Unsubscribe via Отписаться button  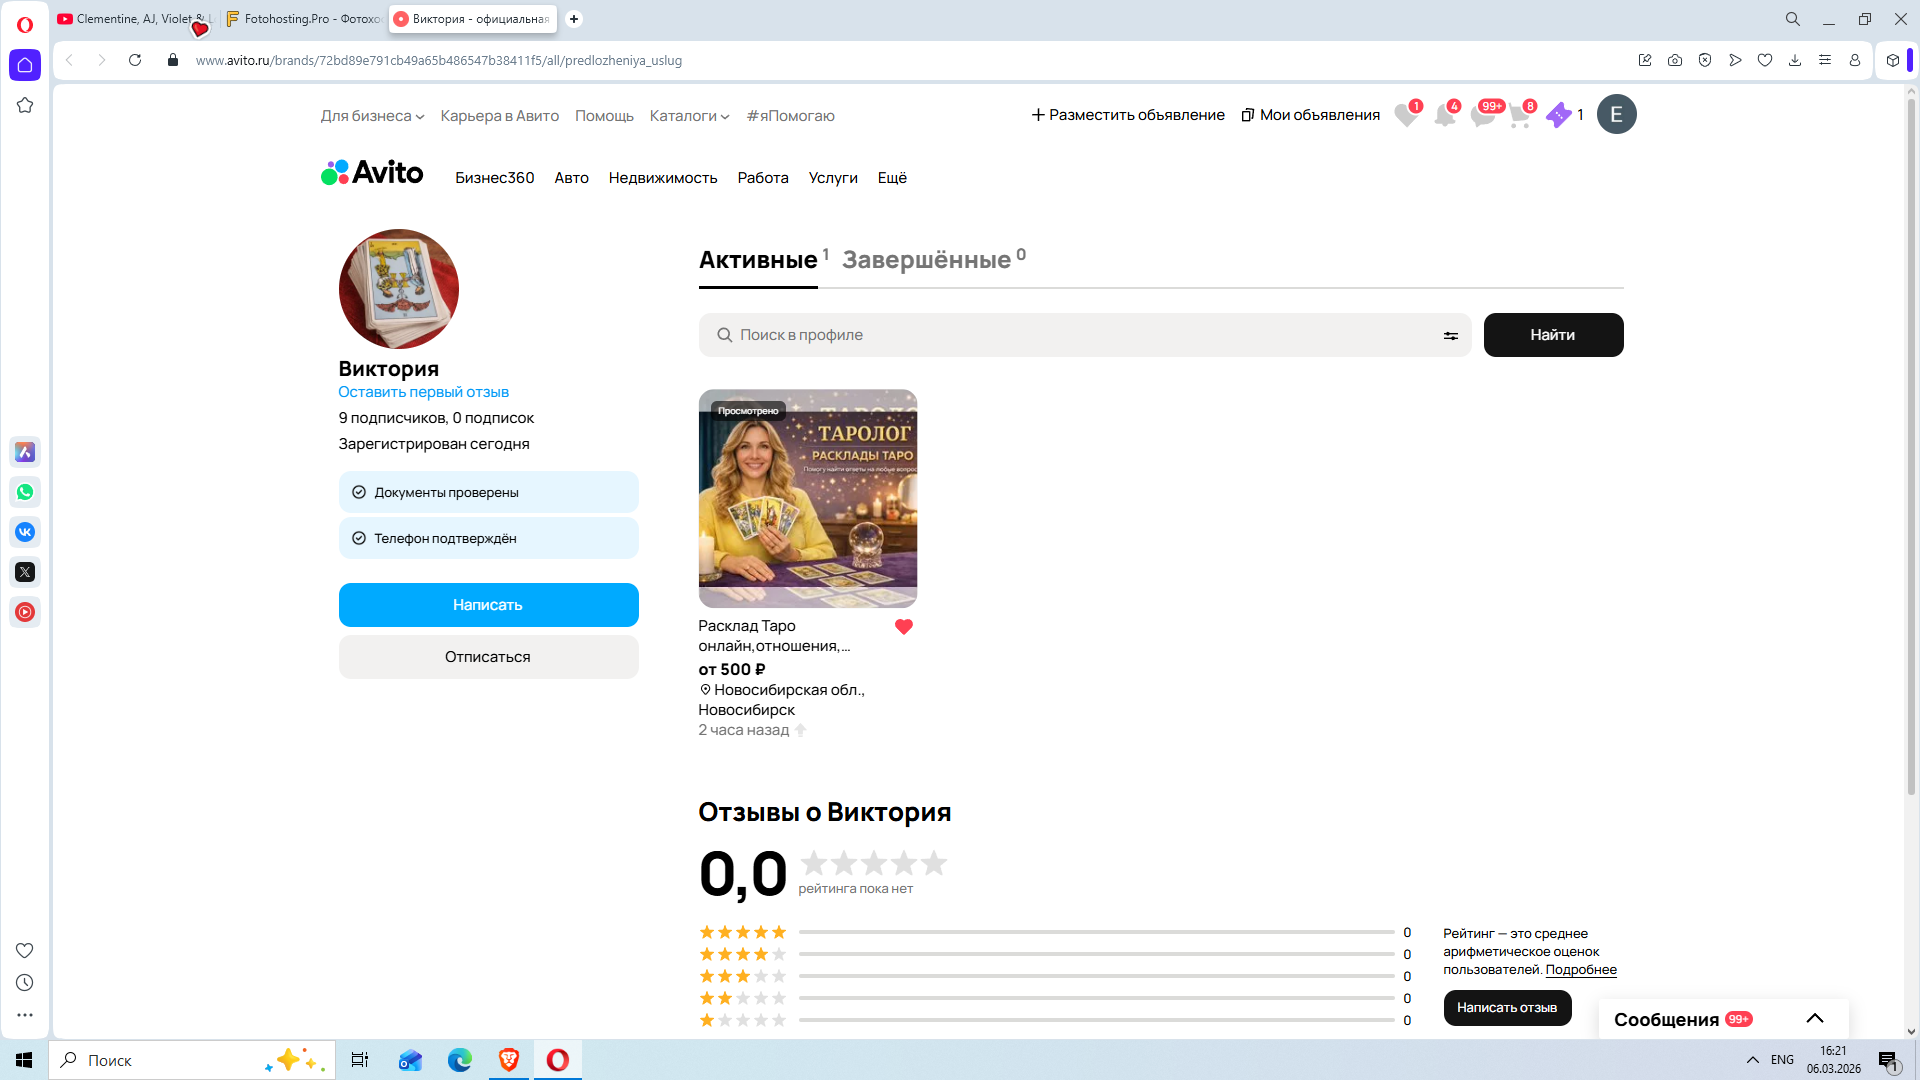488,657
